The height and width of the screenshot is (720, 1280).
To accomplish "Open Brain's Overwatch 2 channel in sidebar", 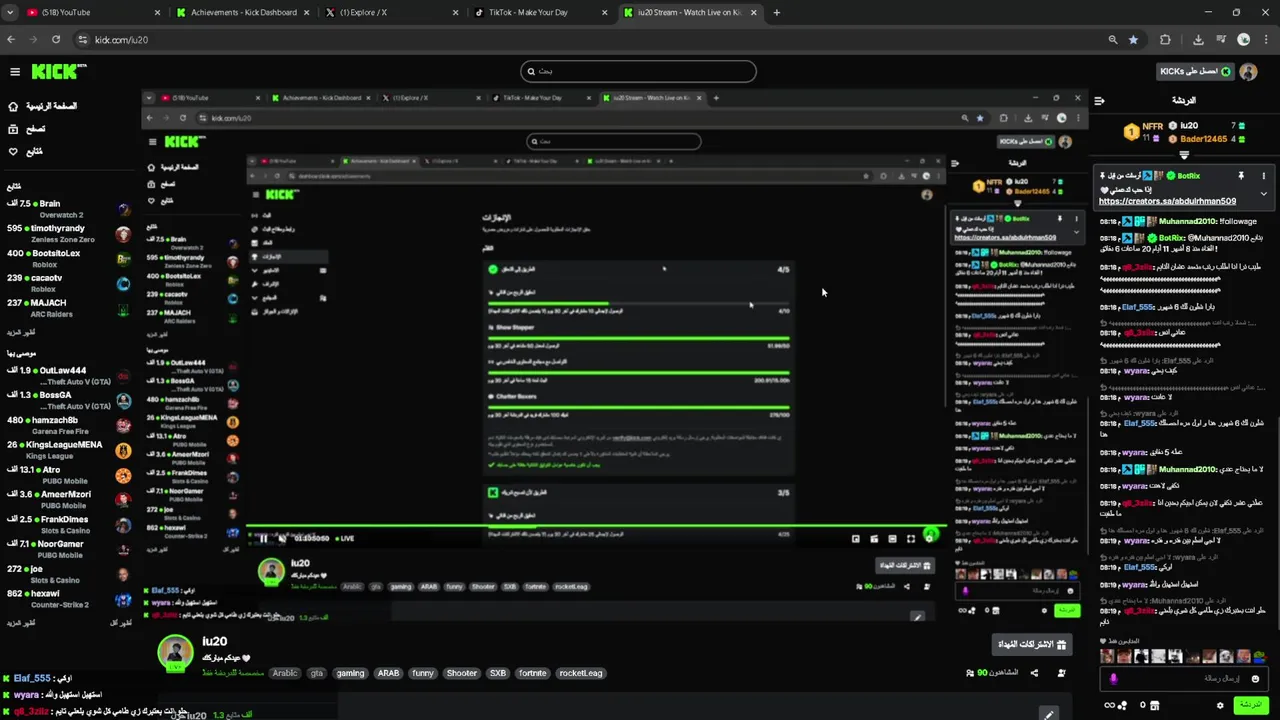I will tap(68, 209).
